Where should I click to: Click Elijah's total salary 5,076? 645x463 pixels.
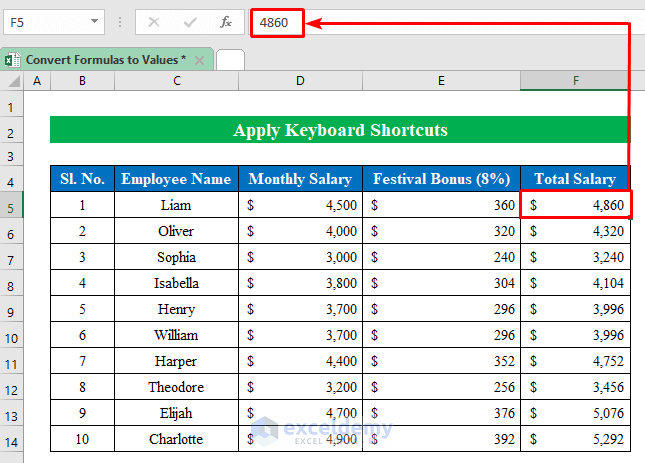click(575, 413)
